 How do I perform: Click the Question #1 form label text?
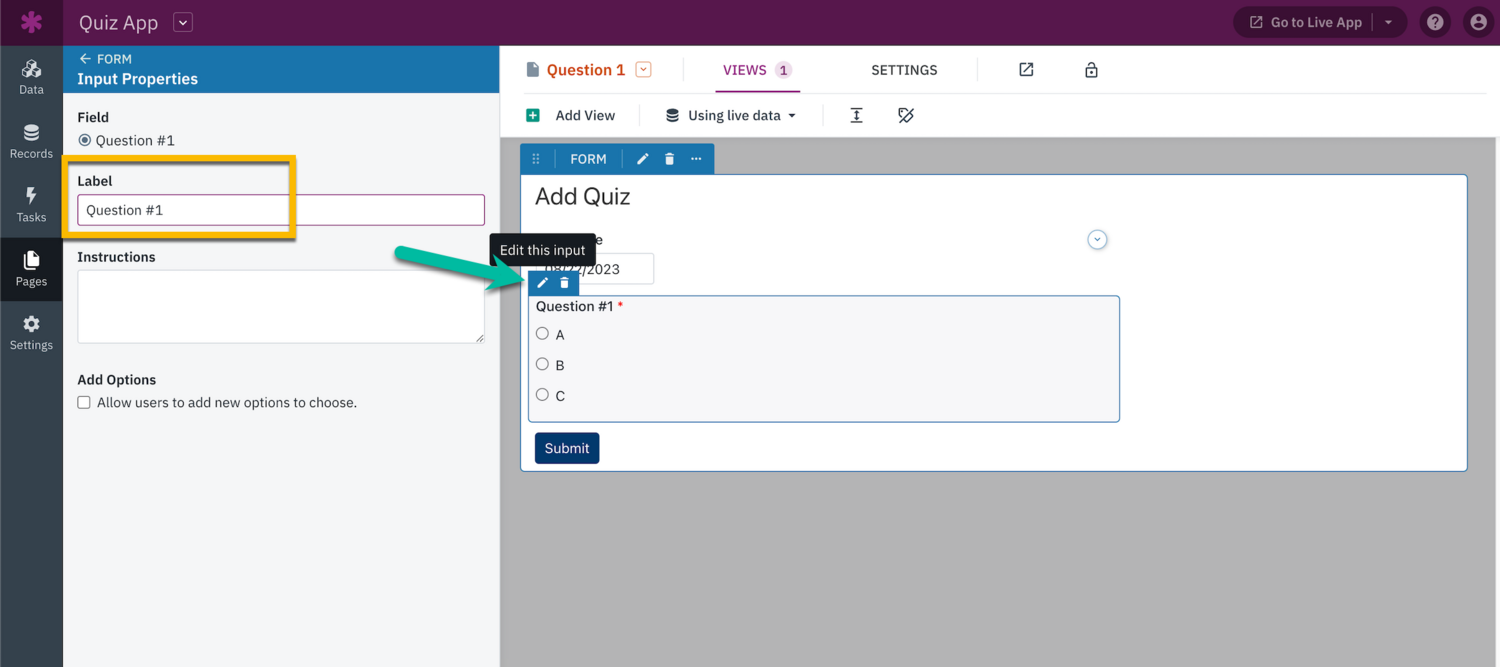(574, 306)
